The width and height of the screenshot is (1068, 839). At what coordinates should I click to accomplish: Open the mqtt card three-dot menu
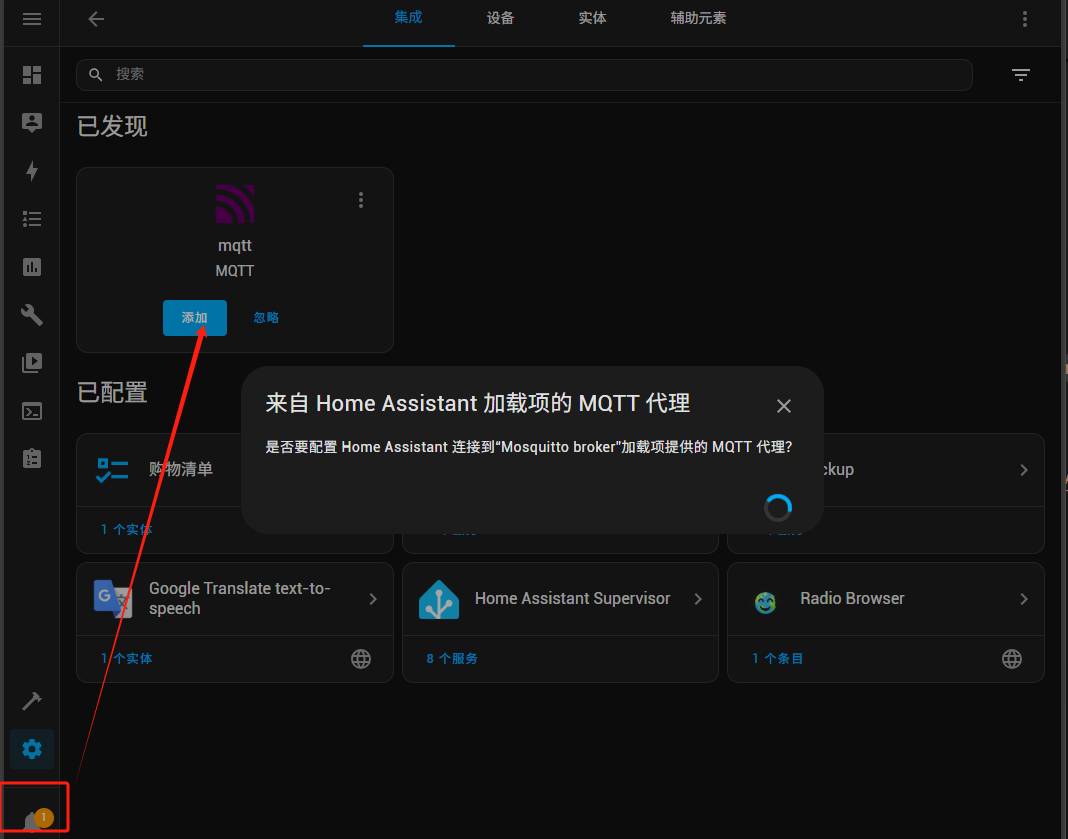(361, 200)
